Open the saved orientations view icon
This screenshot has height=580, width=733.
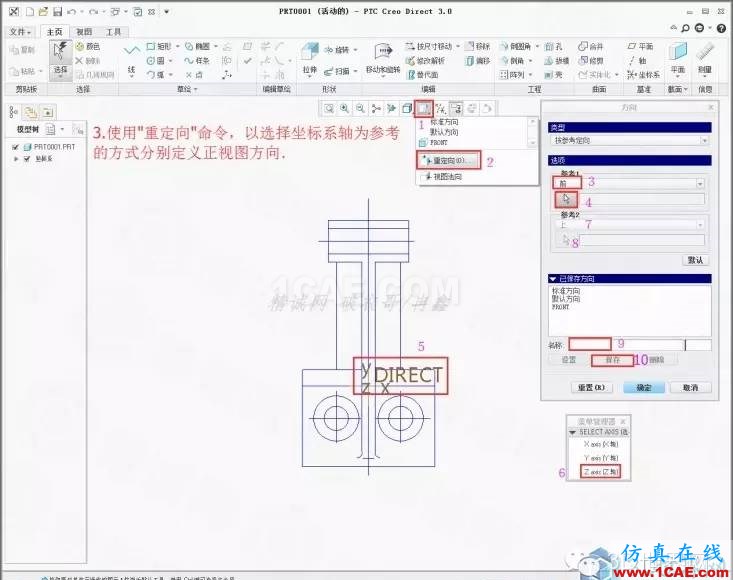[x=424, y=108]
